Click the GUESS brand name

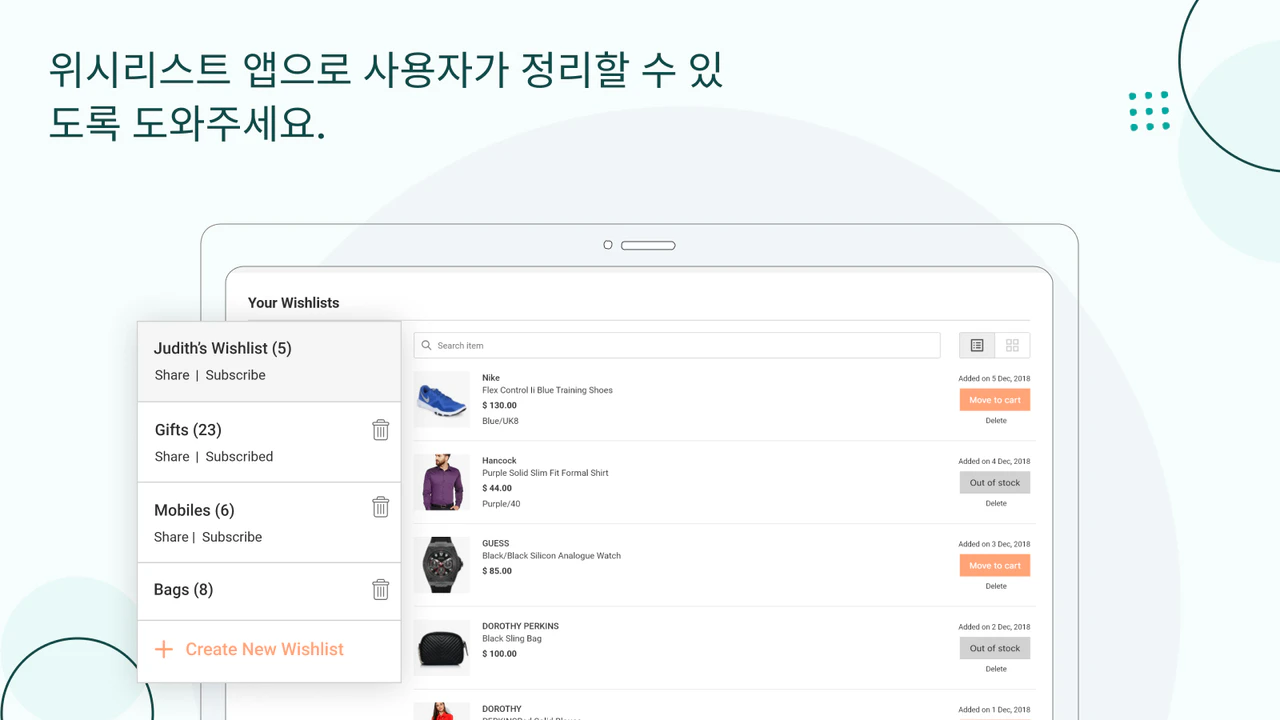496,544
